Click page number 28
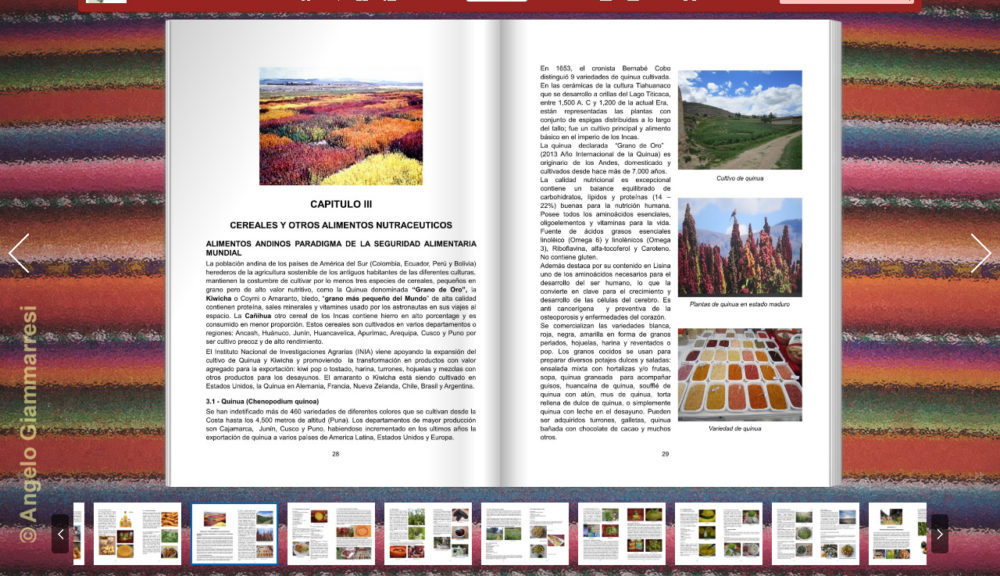This screenshot has width=1000, height=576. coord(335,454)
